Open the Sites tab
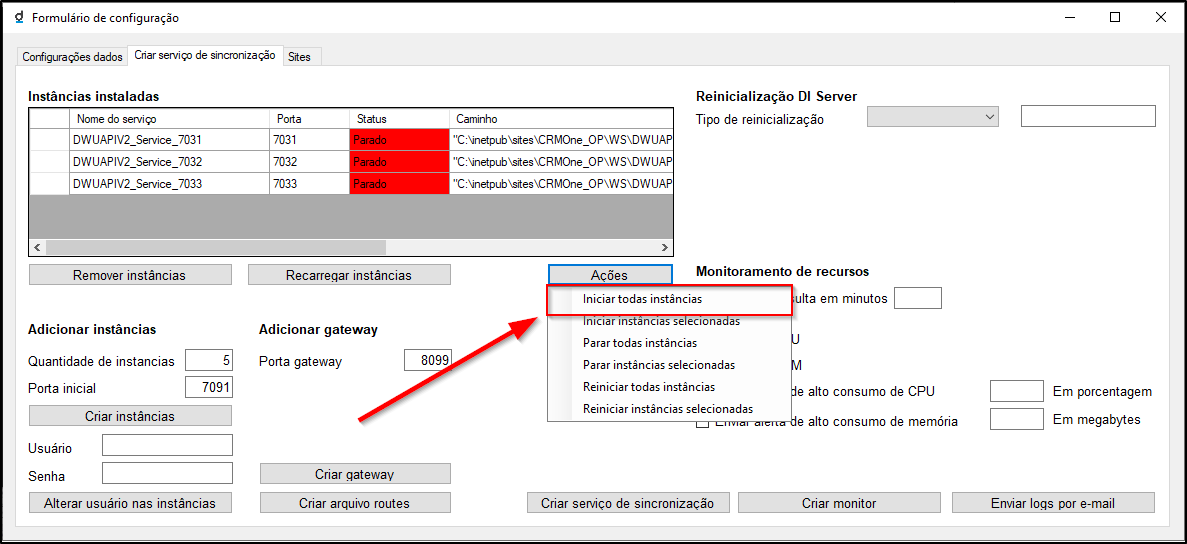1187x544 pixels. coord(299,57)
